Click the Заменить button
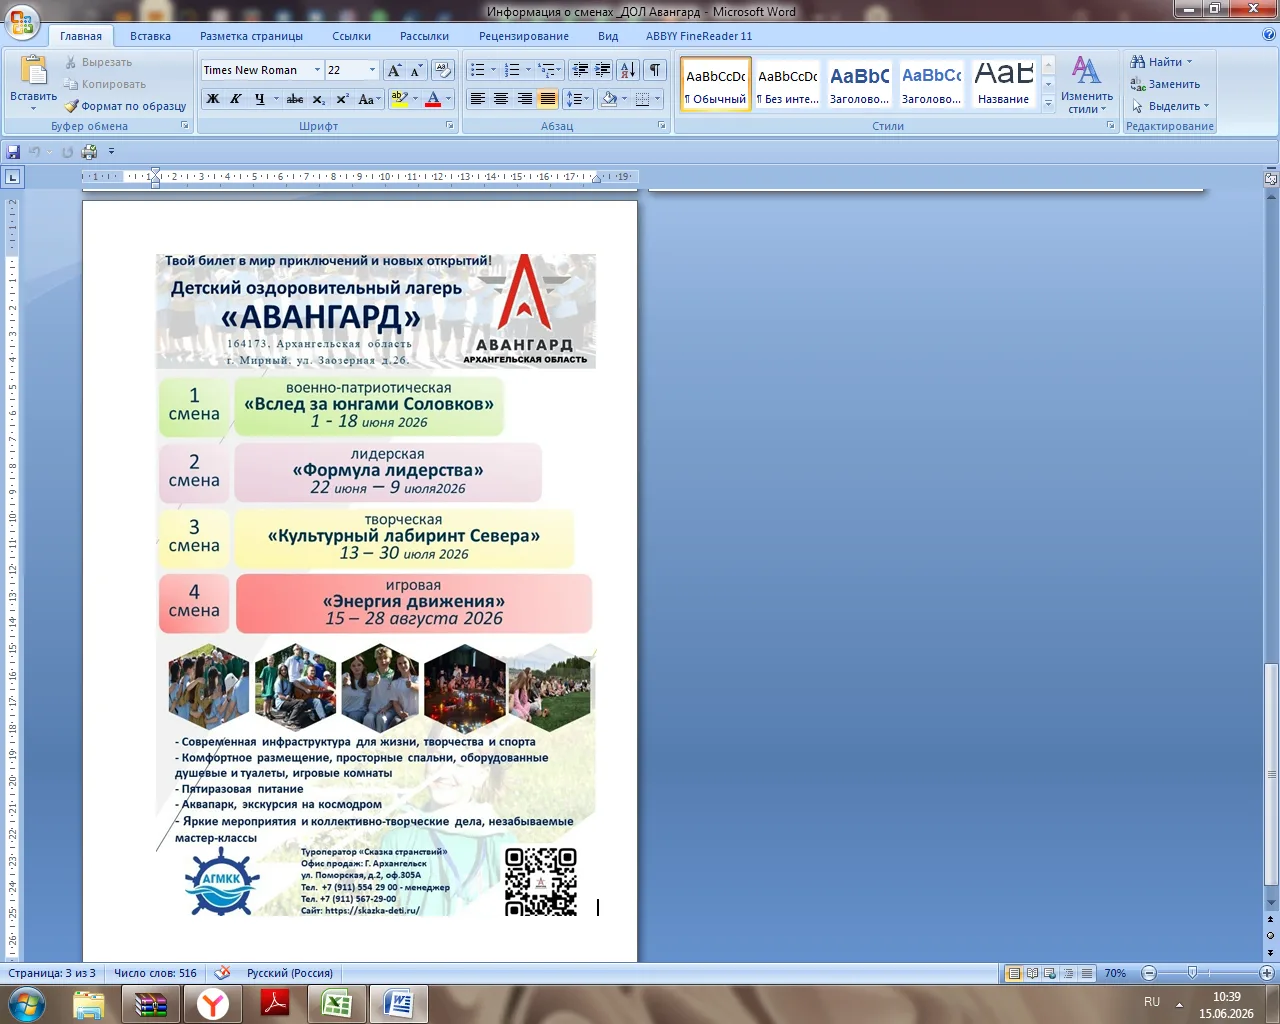The image size is (1280, 1024). 1166,84
